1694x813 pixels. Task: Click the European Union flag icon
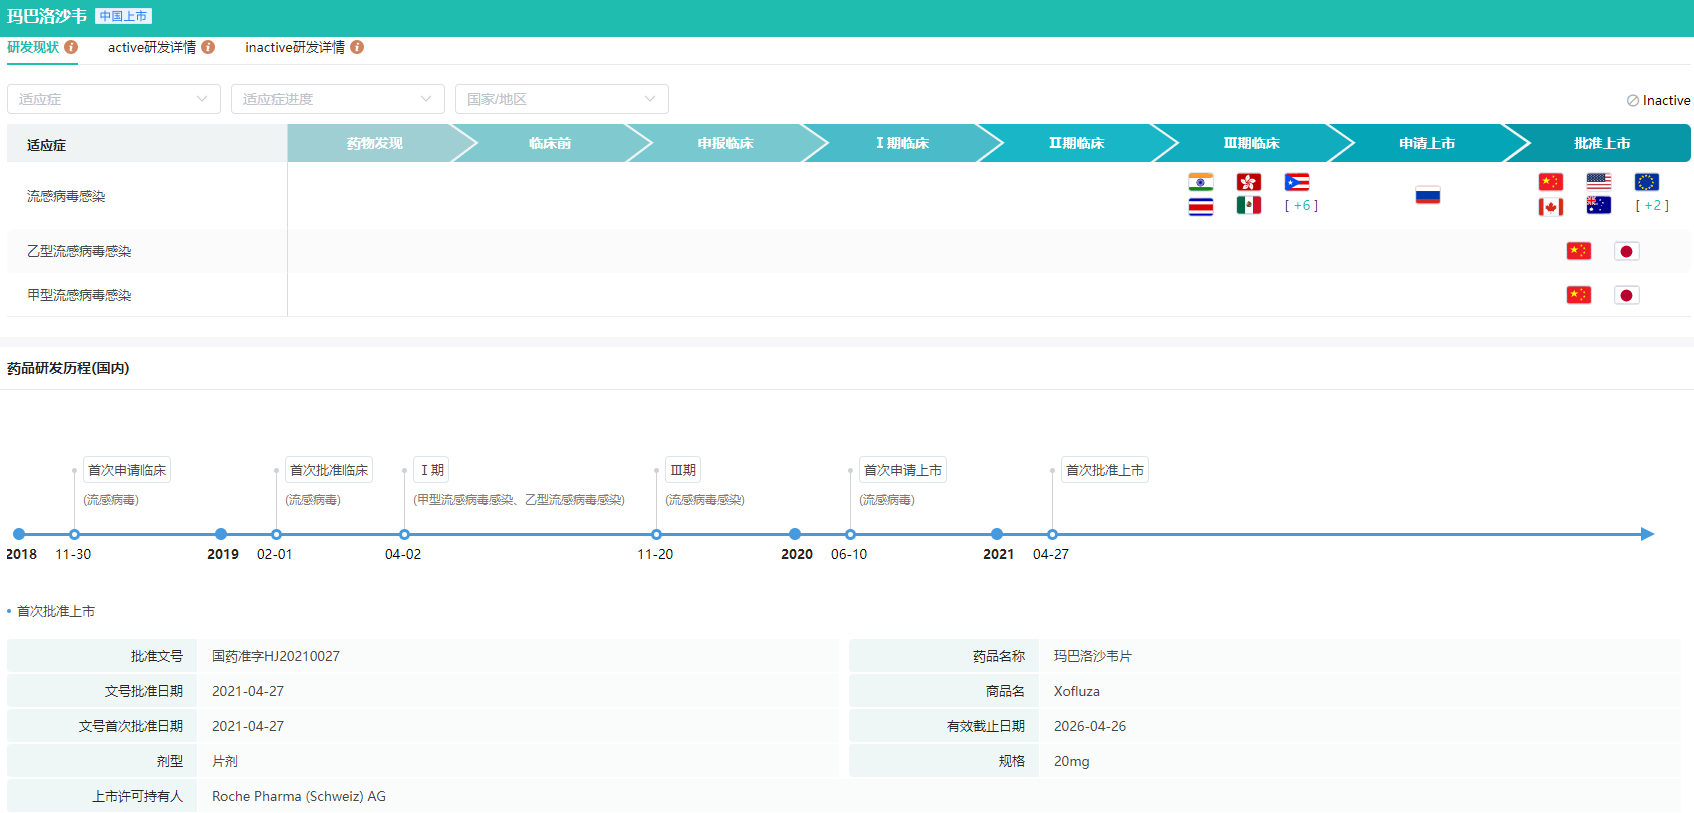point(1646,182)
